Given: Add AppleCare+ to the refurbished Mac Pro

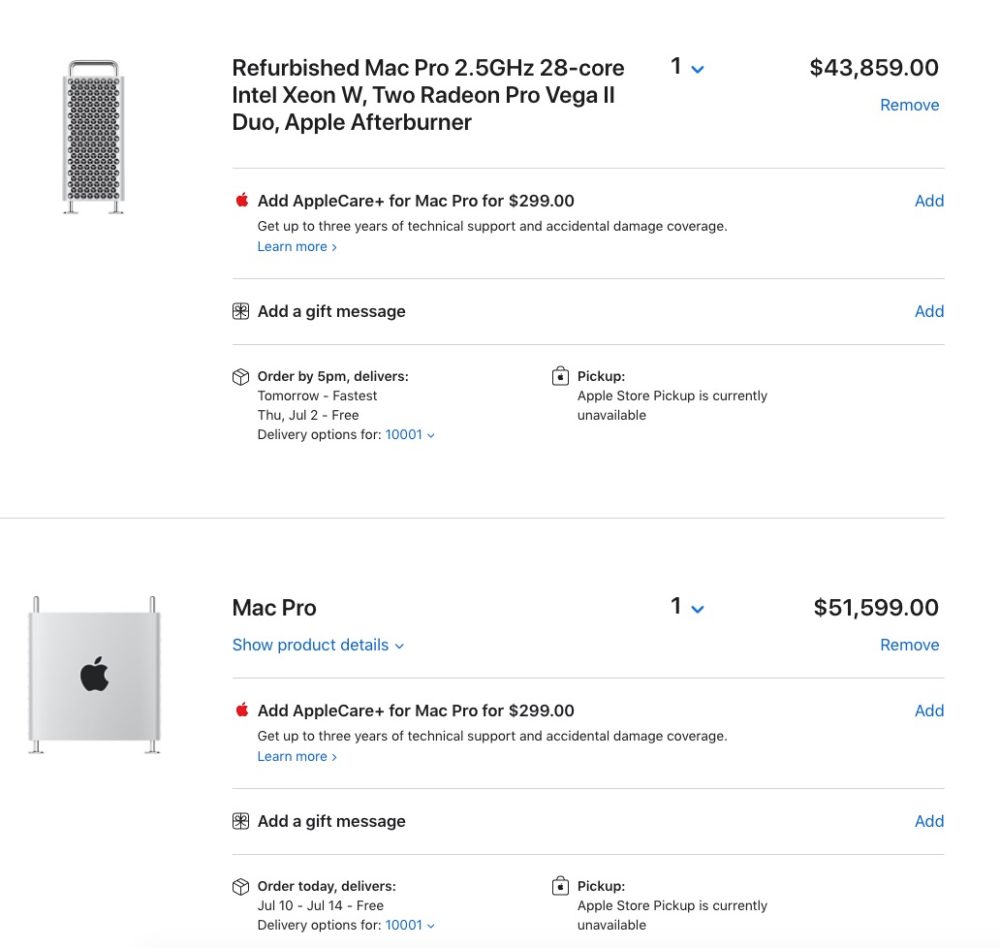Looking at the screenshot, I should tap(929, 201).
